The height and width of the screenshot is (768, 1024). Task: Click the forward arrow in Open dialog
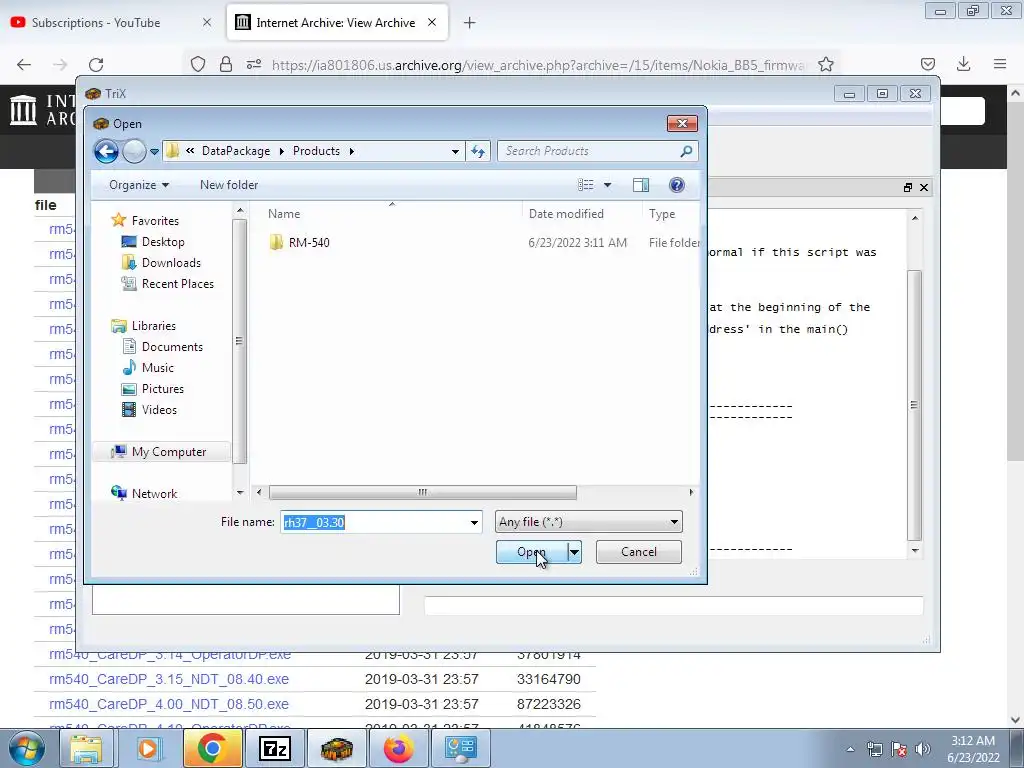(x=135, y=151)
